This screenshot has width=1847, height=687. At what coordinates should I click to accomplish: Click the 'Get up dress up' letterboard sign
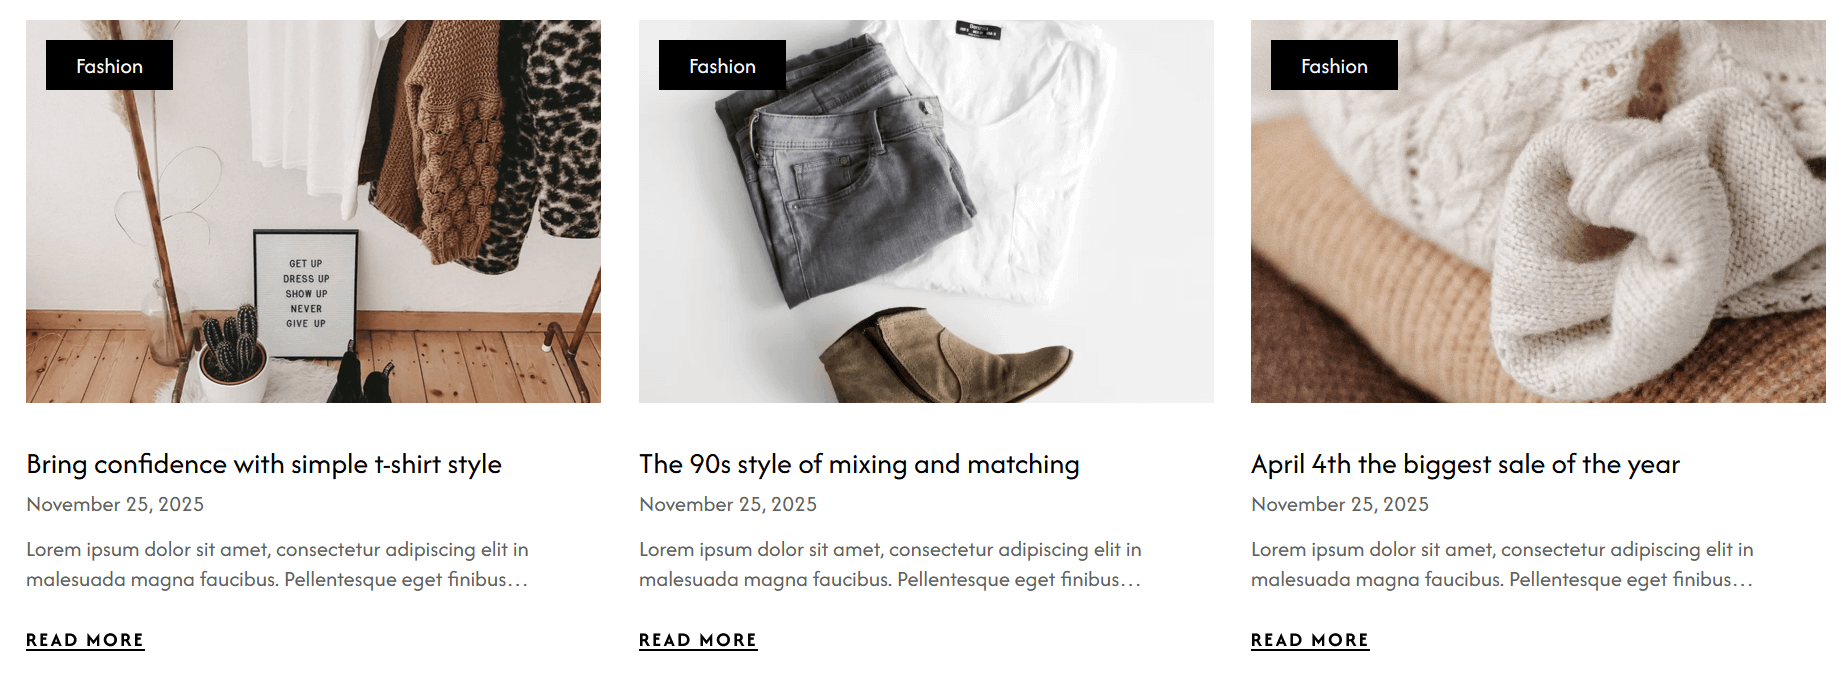(306, 294)
